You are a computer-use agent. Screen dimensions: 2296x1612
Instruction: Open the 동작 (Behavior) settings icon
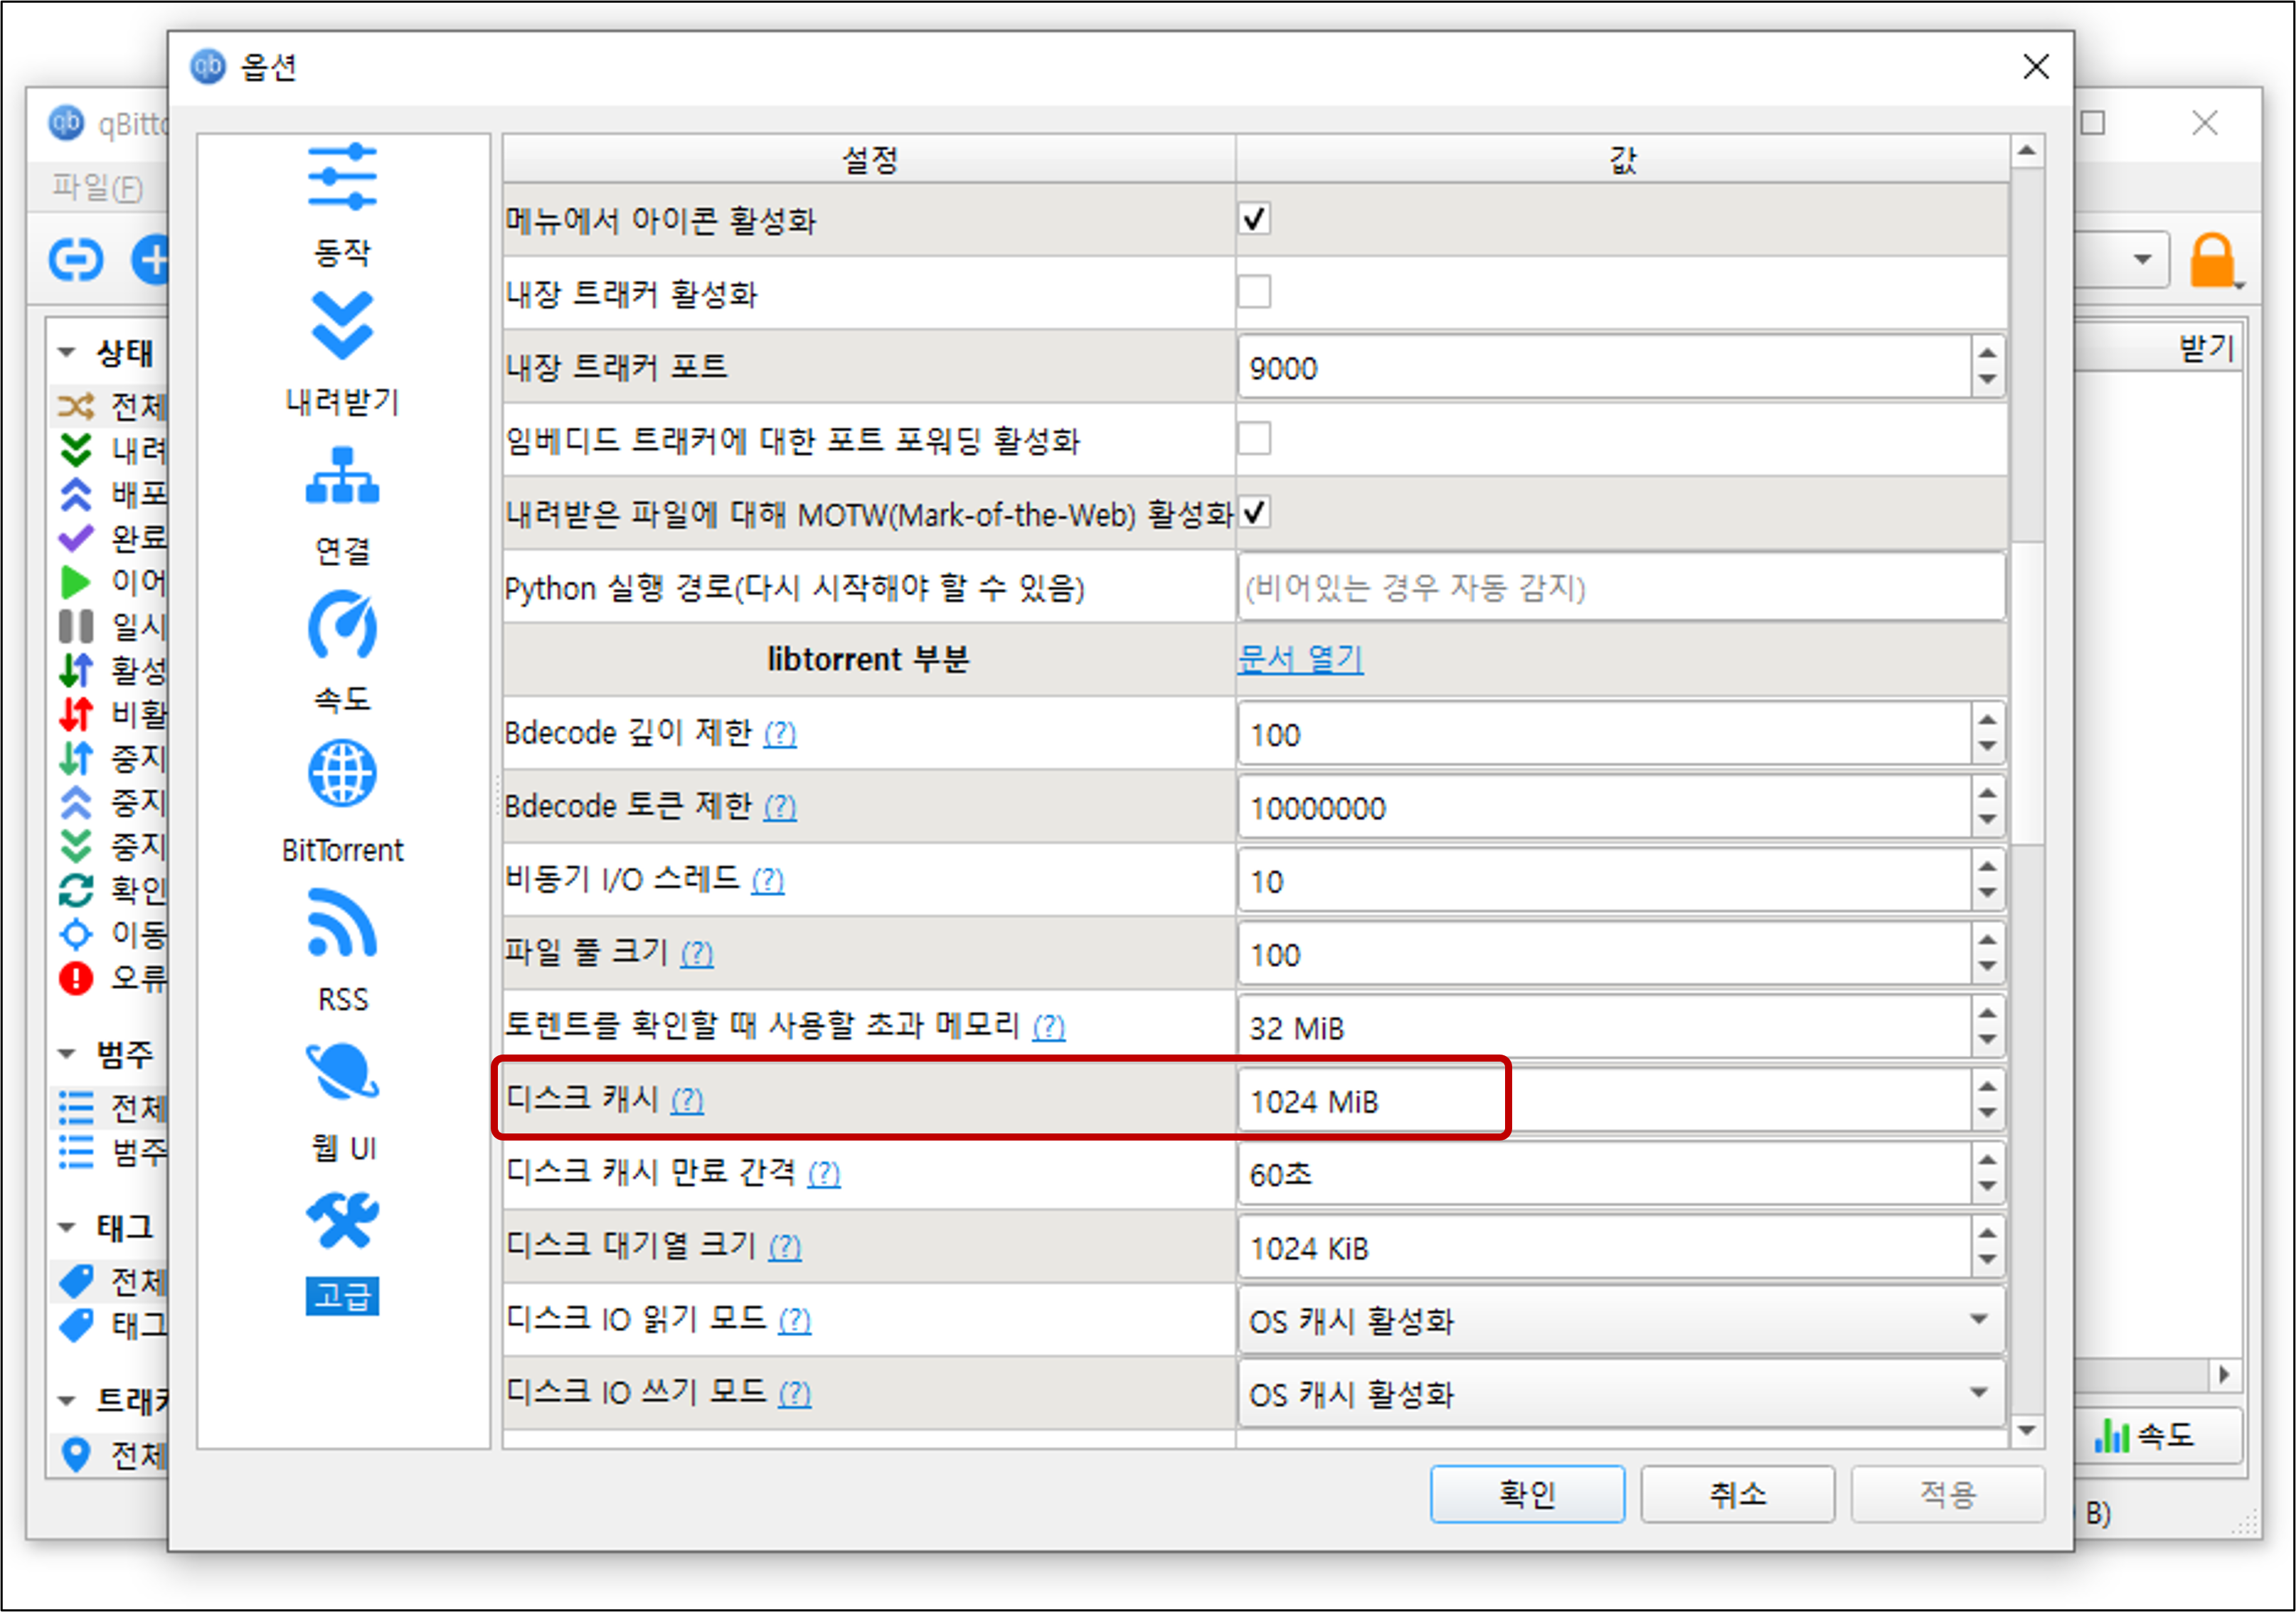(x=342, y=178)
